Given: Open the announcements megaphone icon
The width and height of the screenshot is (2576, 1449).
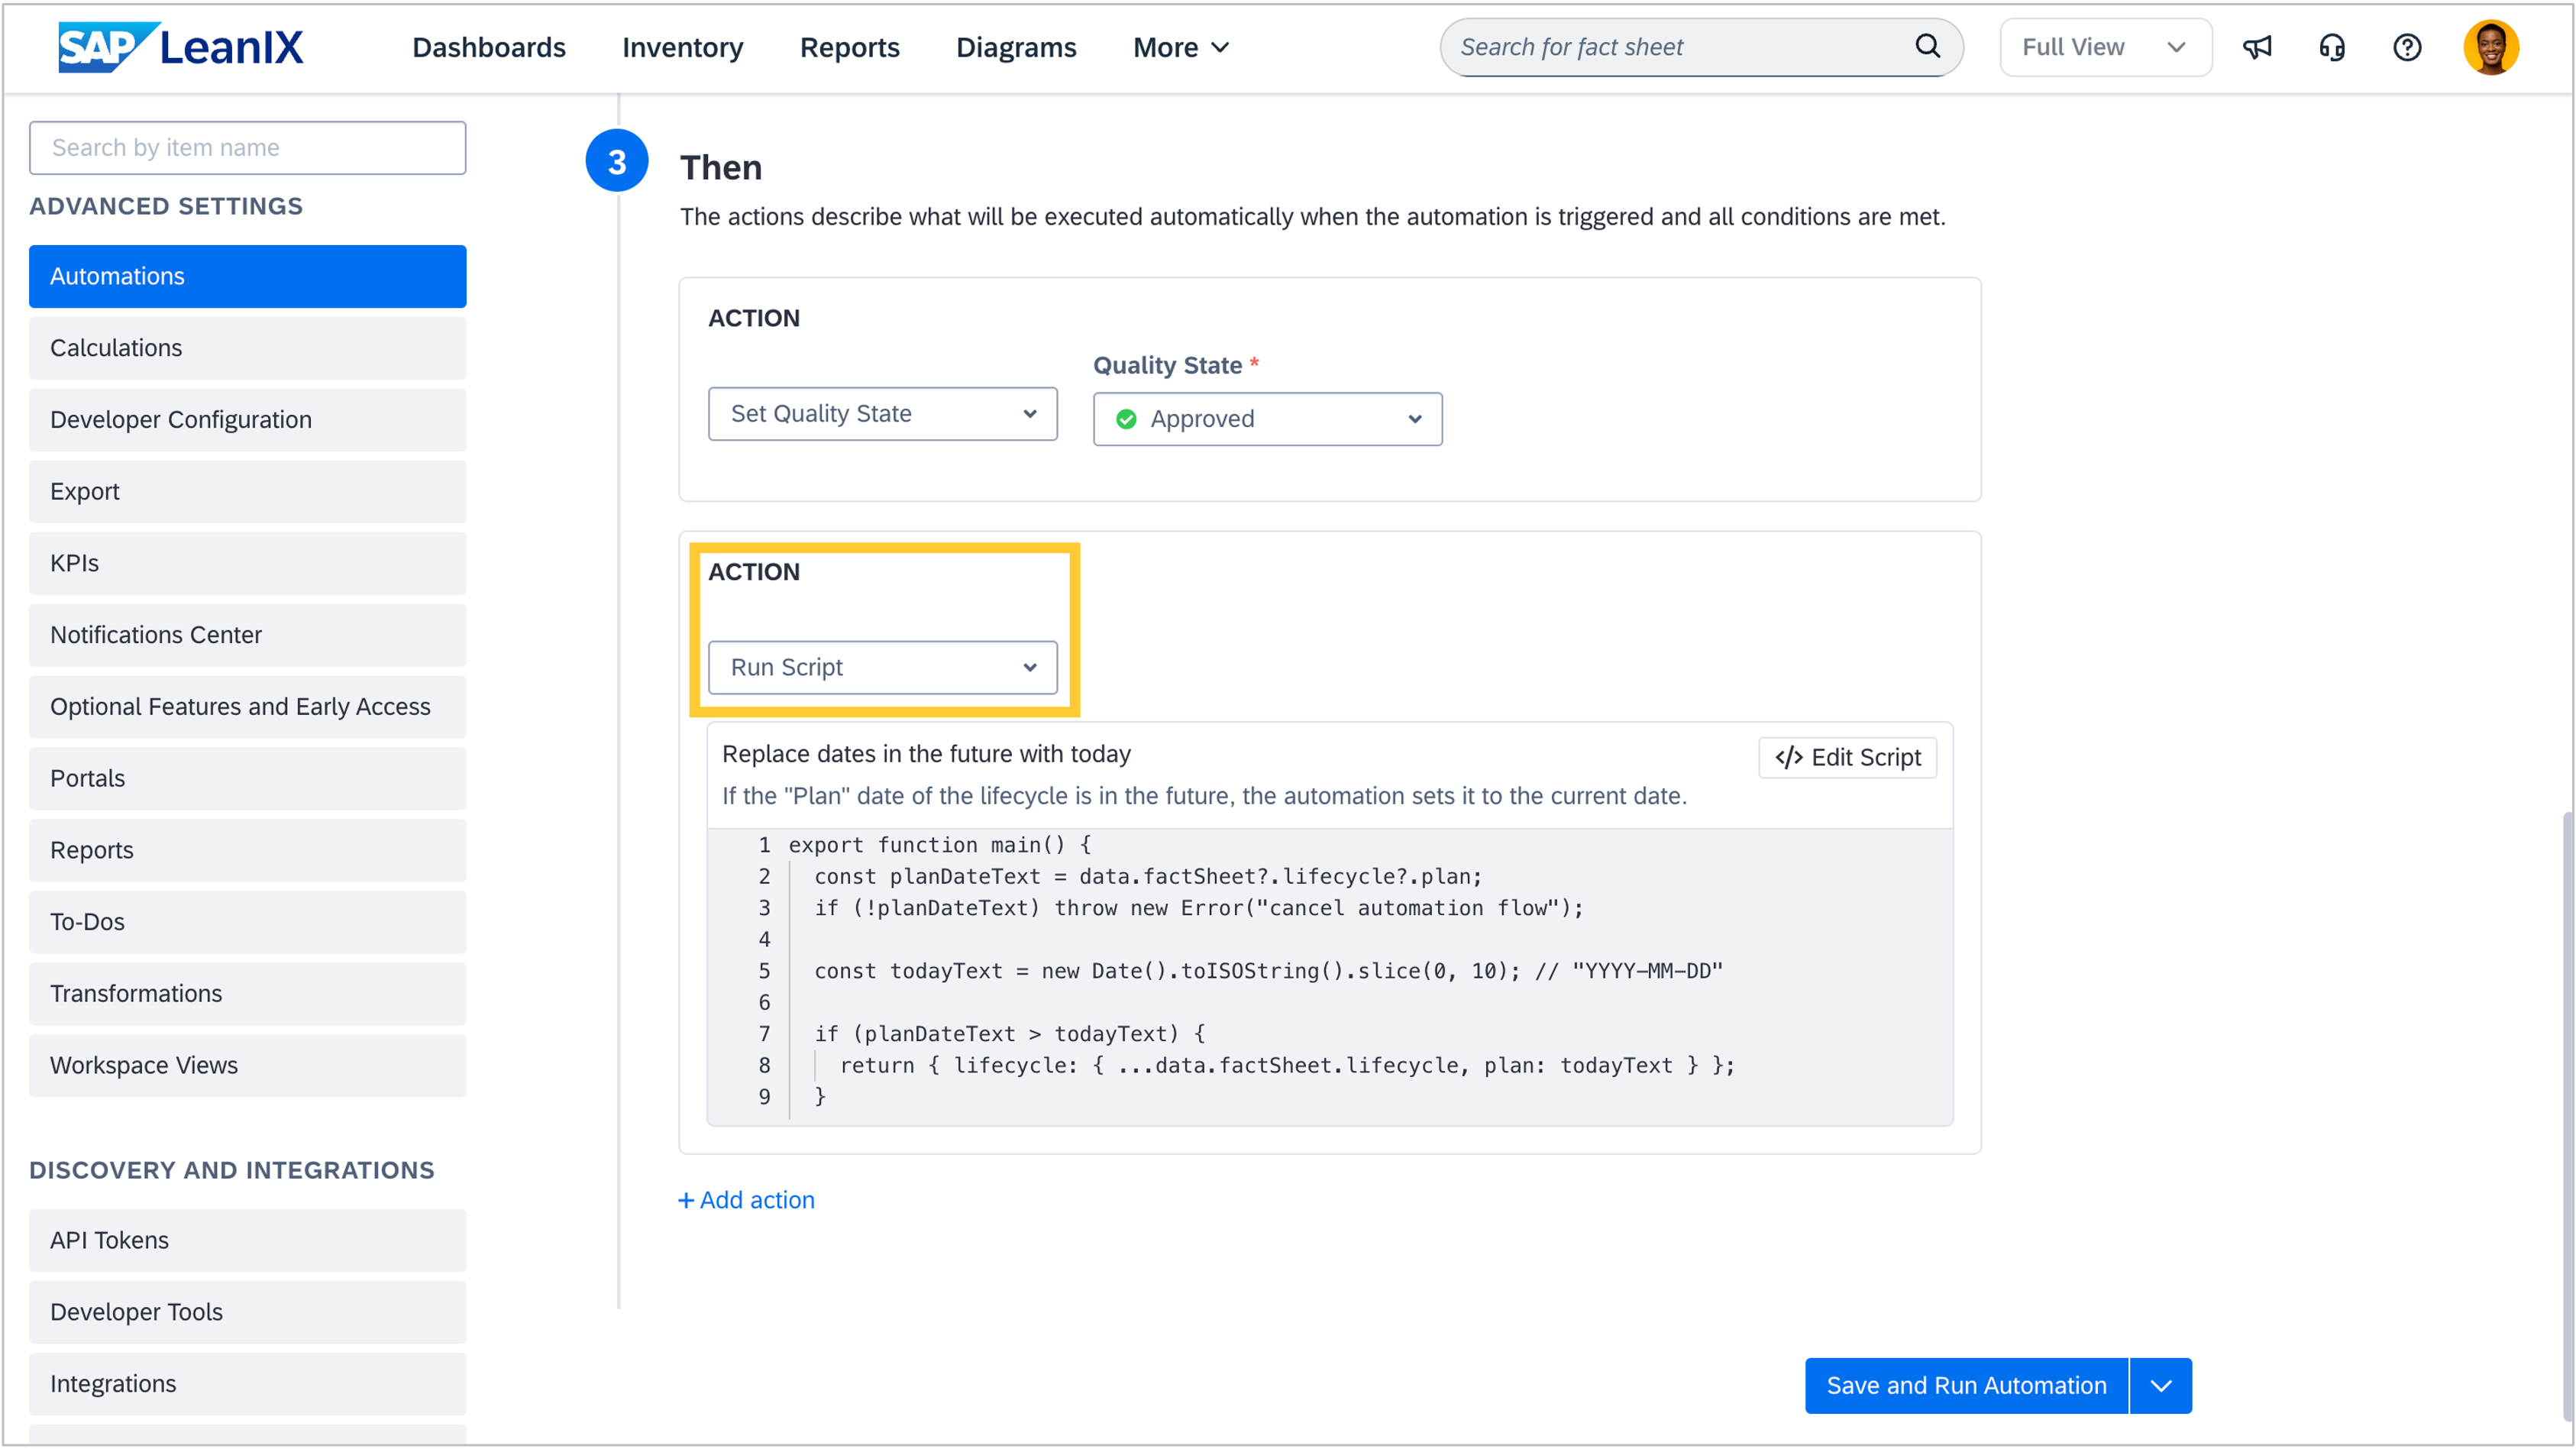Looking at the screenshot, I should coord(2257,47).
